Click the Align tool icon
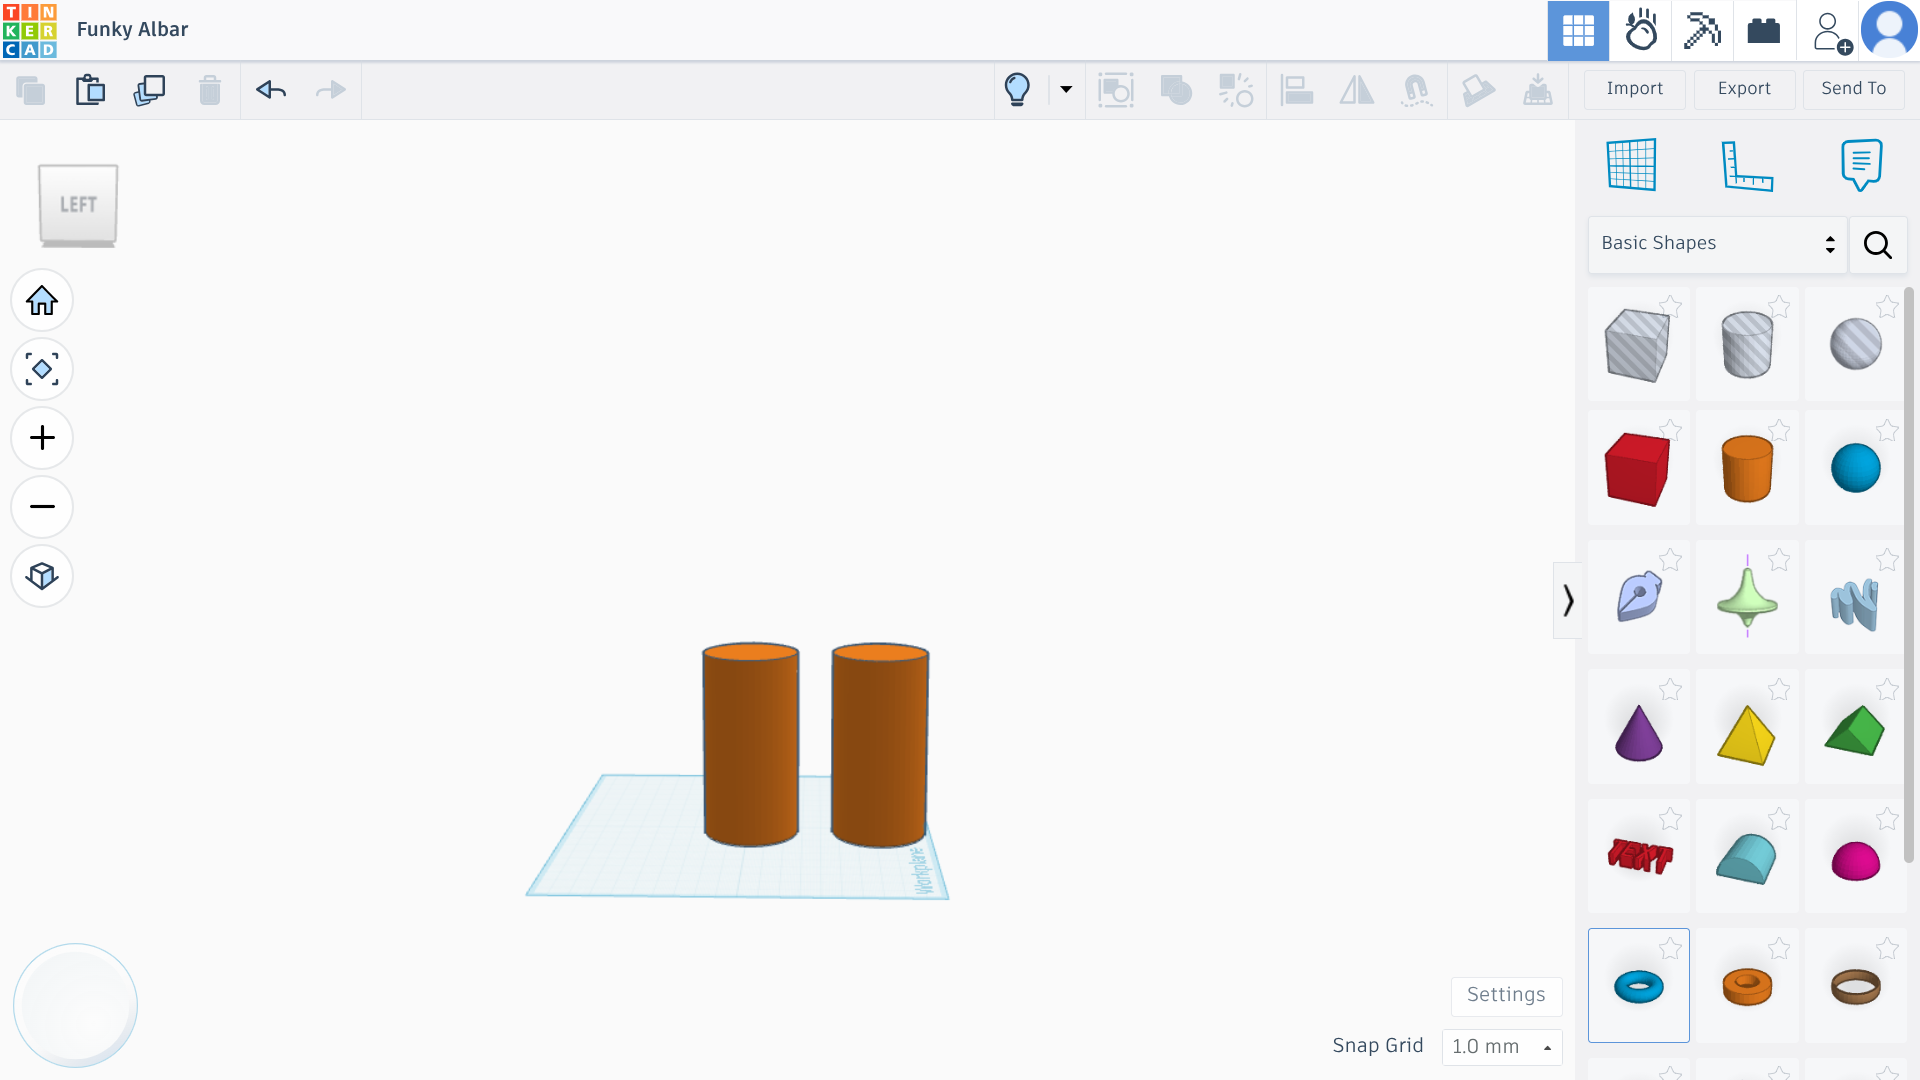Image resolution: width=1920 pixels, height=1080 pixels. click(1297, 90)
